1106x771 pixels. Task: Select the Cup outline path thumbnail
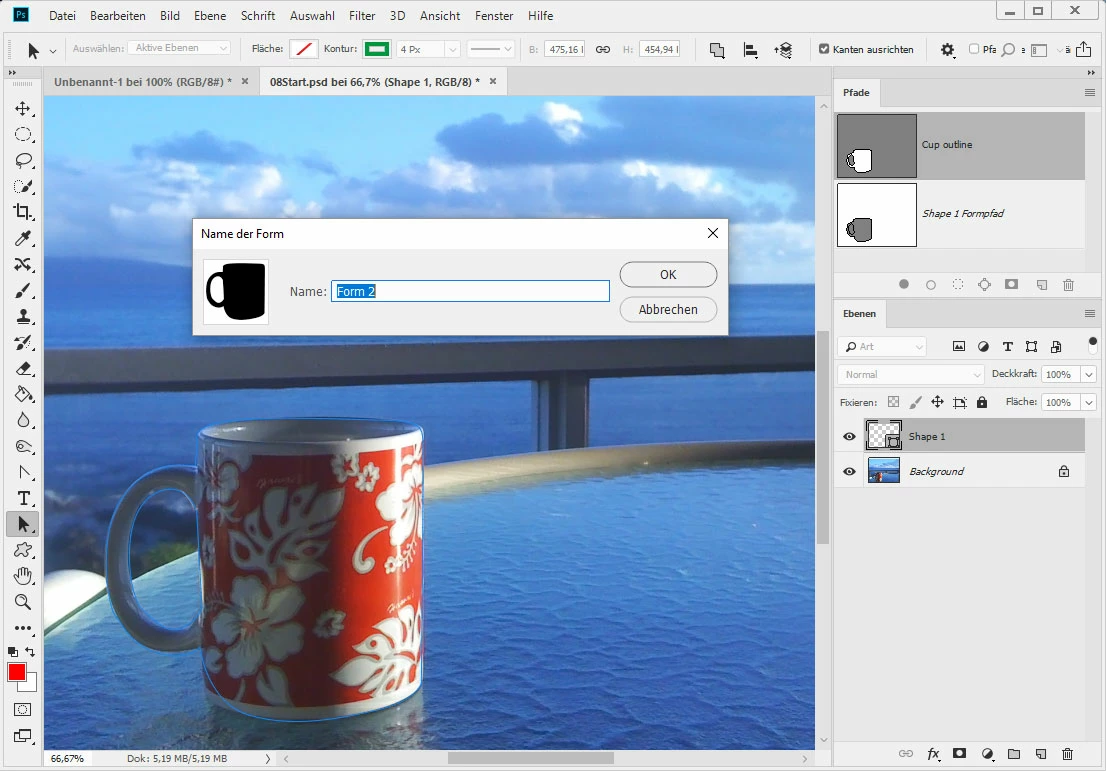click(877, 146)
